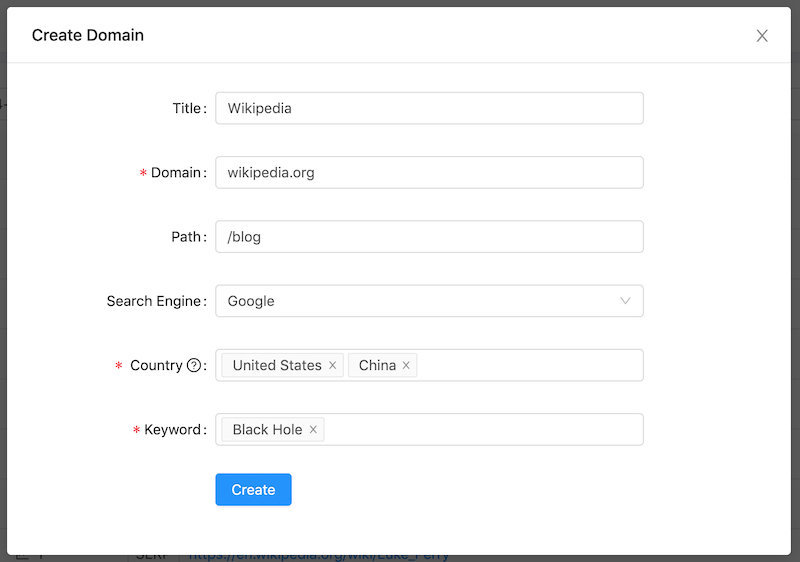Click the Title input field containing Wikipedia
This screenshot has height=562, width=800.
click(x=429, y=108)
